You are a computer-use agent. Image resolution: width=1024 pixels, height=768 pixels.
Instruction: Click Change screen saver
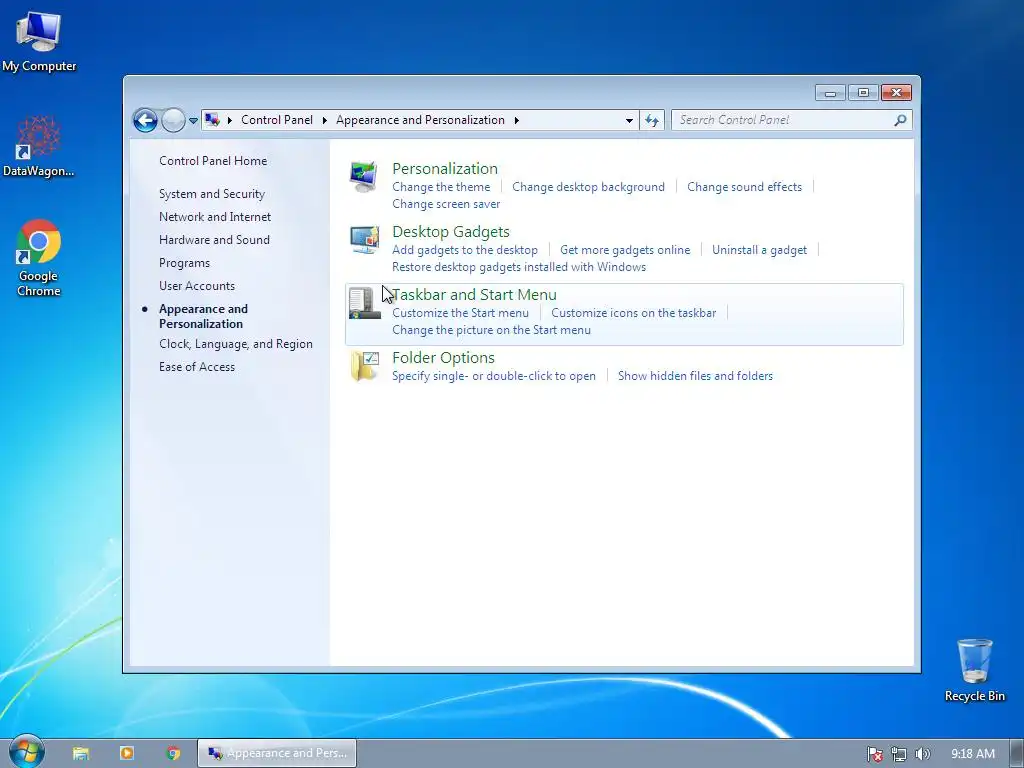pyautogui.click(x=446, y=204)
